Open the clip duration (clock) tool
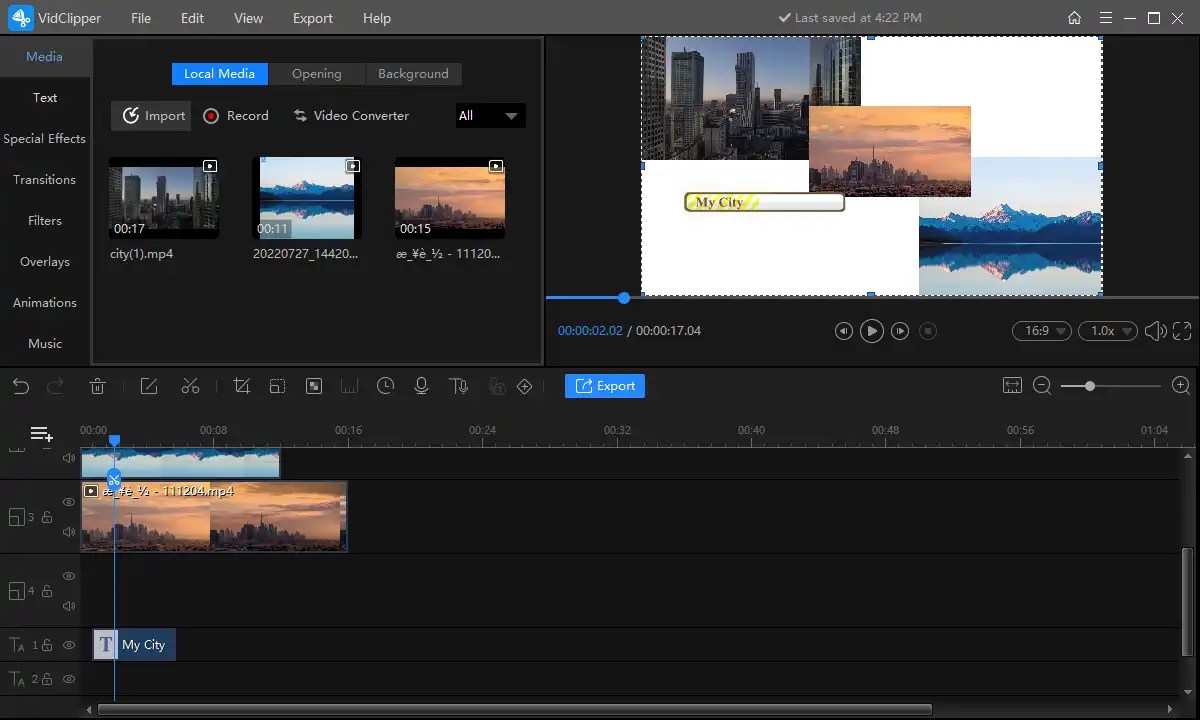The image size is (1200, 720). point(385,385)
